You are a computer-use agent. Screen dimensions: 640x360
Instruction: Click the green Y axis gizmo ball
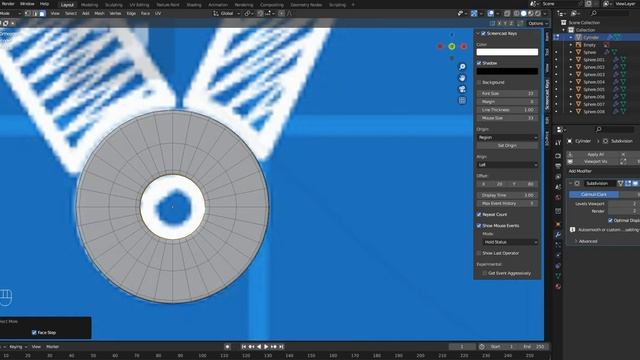(x=452, y=47)
